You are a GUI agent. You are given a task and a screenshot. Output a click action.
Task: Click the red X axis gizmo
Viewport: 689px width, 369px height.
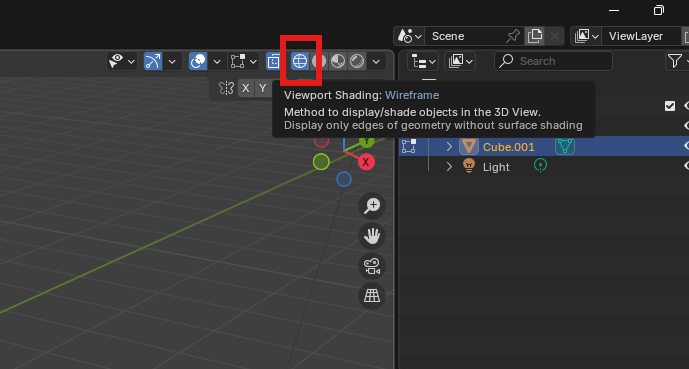pyautogui.click(x=366, y=162)
